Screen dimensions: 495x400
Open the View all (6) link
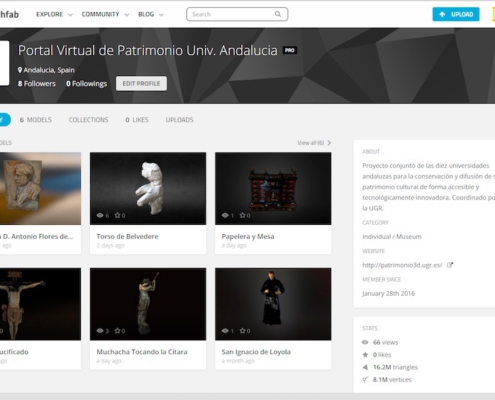click(x=314, y=143)
